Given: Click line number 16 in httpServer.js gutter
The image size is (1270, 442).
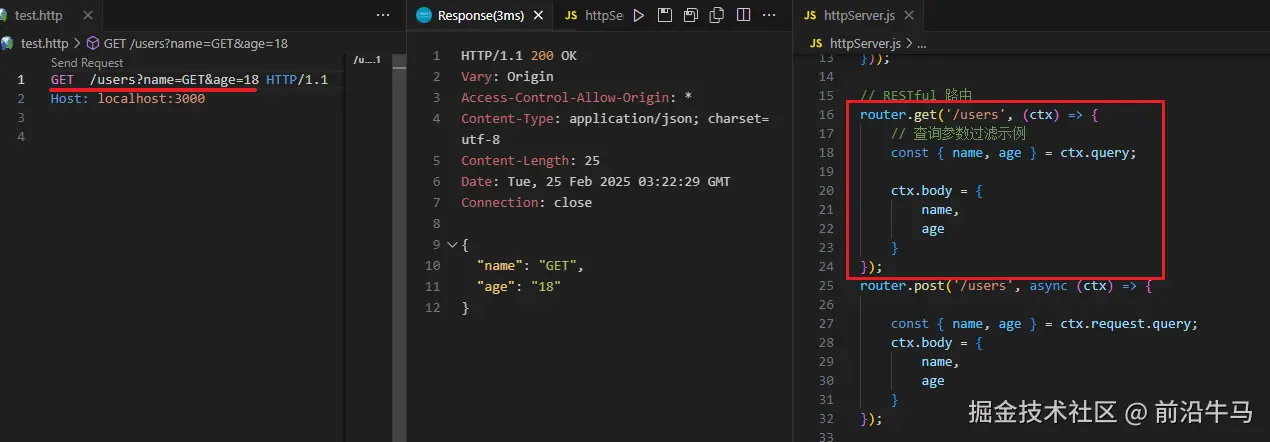Looking at the screenshot, I should click(825, 115).
